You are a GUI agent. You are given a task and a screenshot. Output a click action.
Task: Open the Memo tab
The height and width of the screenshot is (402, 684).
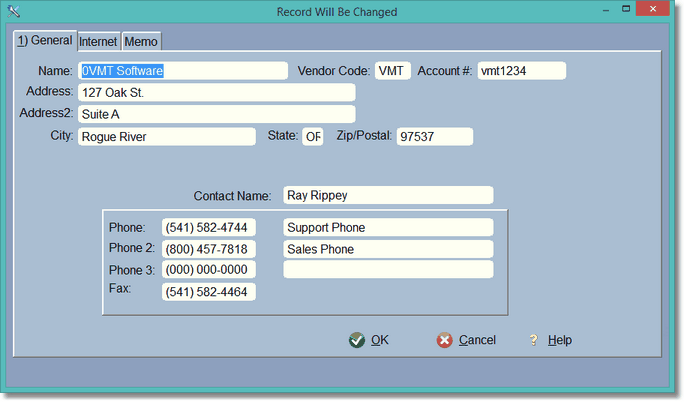(141, 42)
